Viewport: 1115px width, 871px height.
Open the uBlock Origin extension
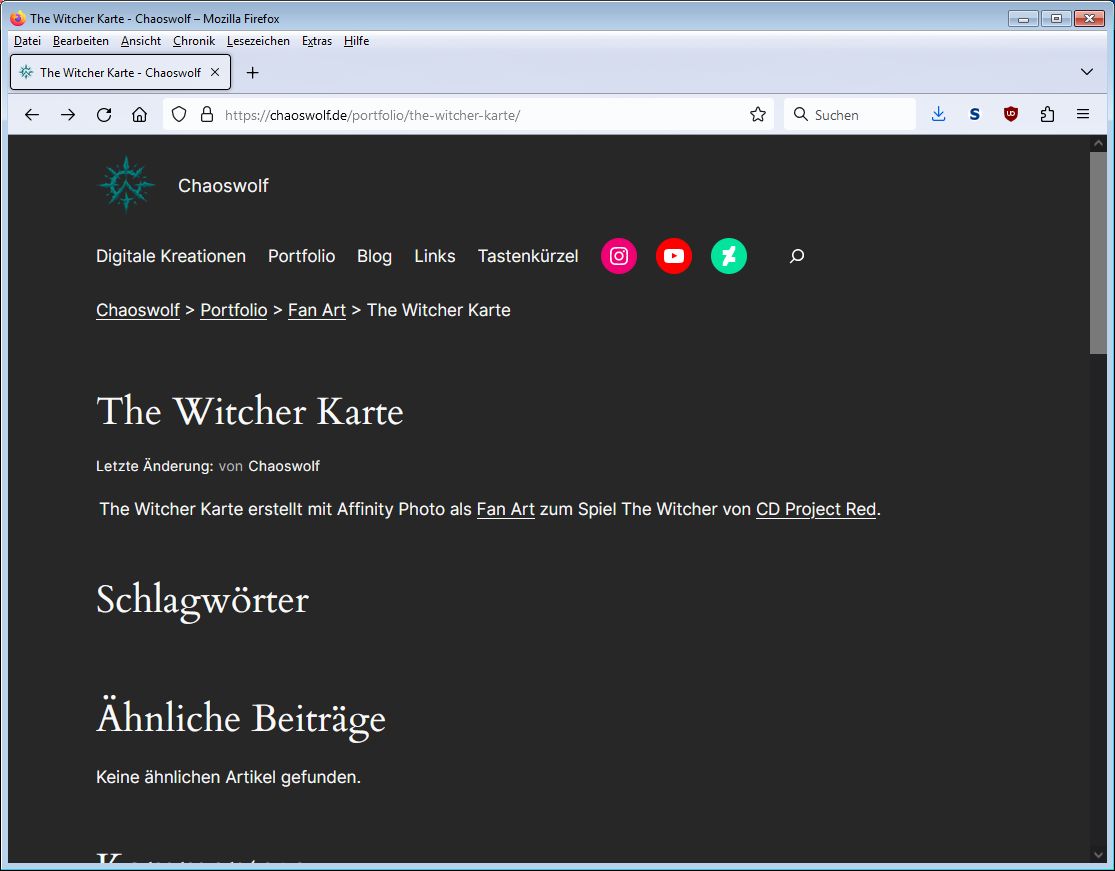(1010, 114)
